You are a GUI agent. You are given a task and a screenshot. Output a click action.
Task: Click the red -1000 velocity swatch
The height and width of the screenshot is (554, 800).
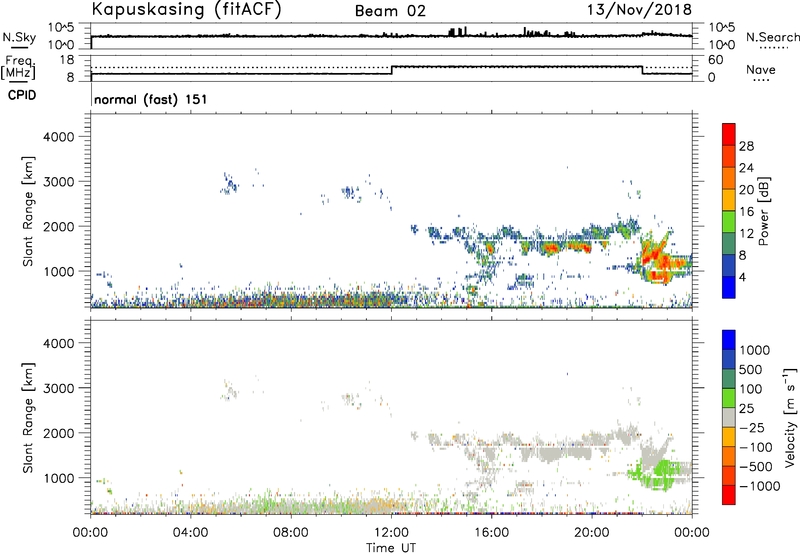coord(729,495)
